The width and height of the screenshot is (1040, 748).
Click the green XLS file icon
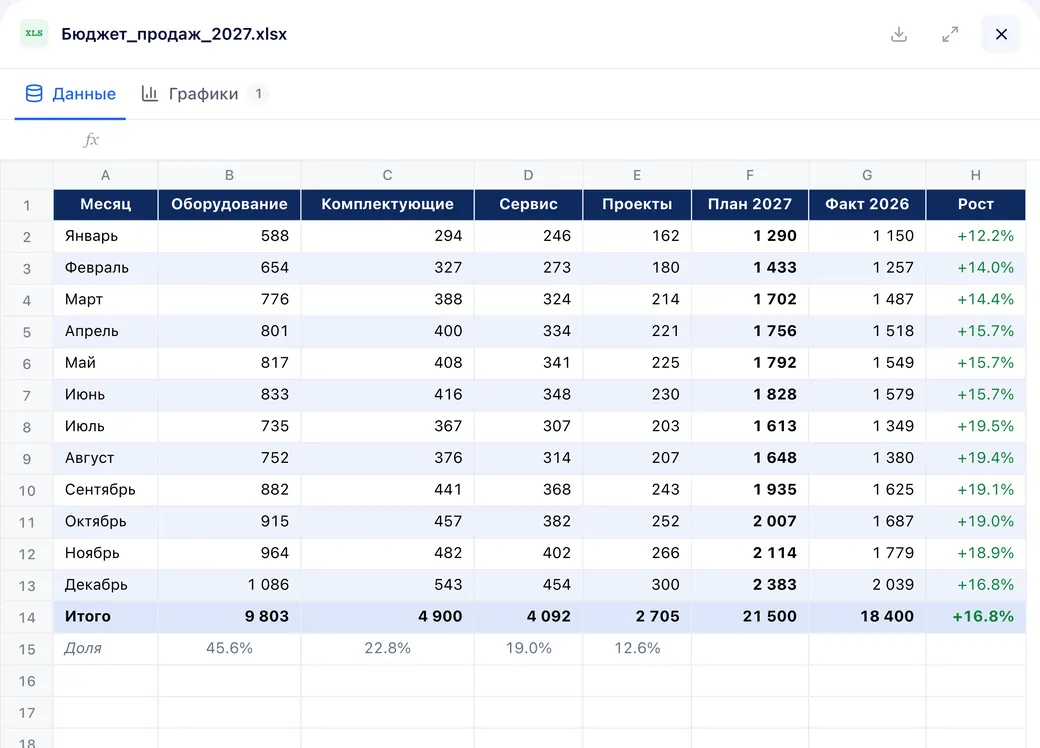tap(34, 34)
